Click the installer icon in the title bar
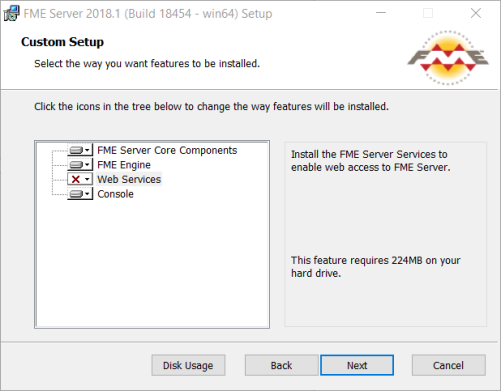This screenshot has width=501, height=391. [x=11, y=14]
